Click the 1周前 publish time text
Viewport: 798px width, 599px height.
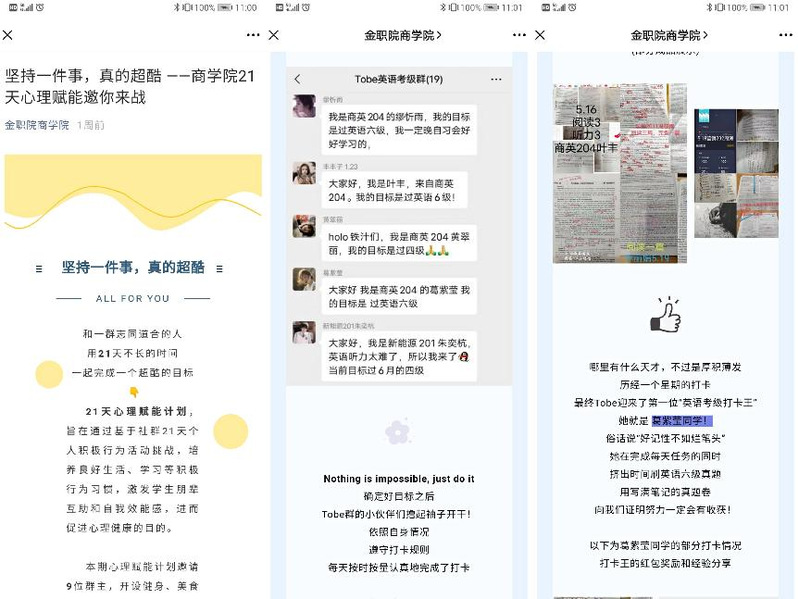[x=91, y=125]
